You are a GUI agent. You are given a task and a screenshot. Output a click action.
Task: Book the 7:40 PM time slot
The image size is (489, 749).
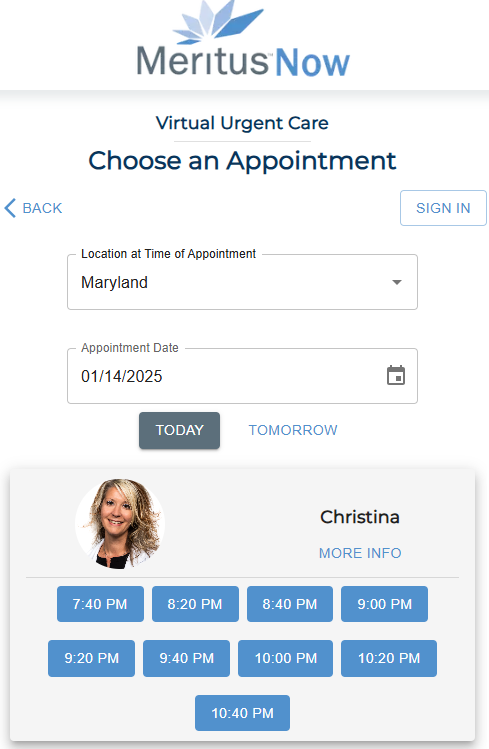(x=100, y=604)
